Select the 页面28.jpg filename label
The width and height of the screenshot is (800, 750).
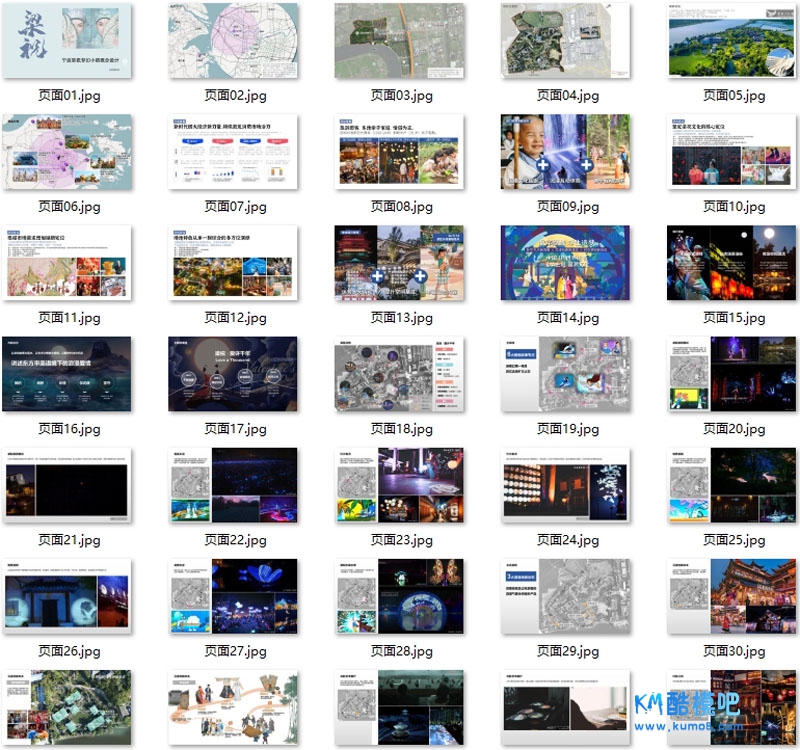point(402,651)
